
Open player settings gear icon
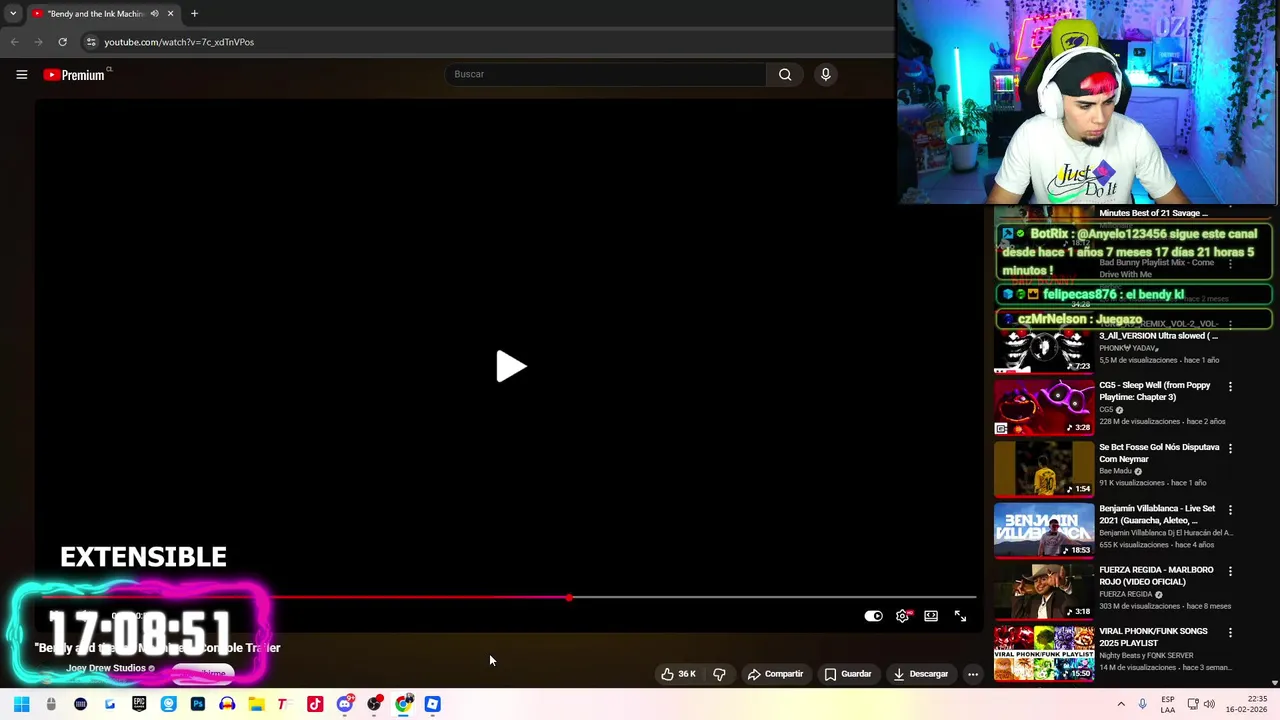[902, 616]
